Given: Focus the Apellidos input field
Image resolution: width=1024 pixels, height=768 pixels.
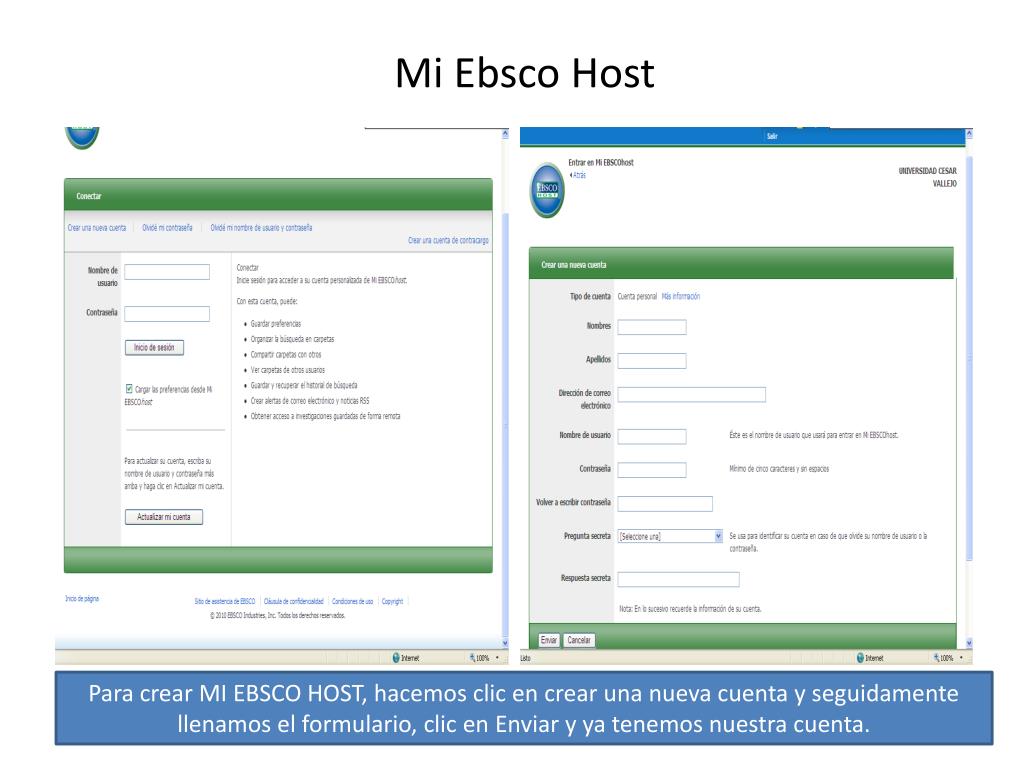Looking at the screenshot, I should 652,360.
